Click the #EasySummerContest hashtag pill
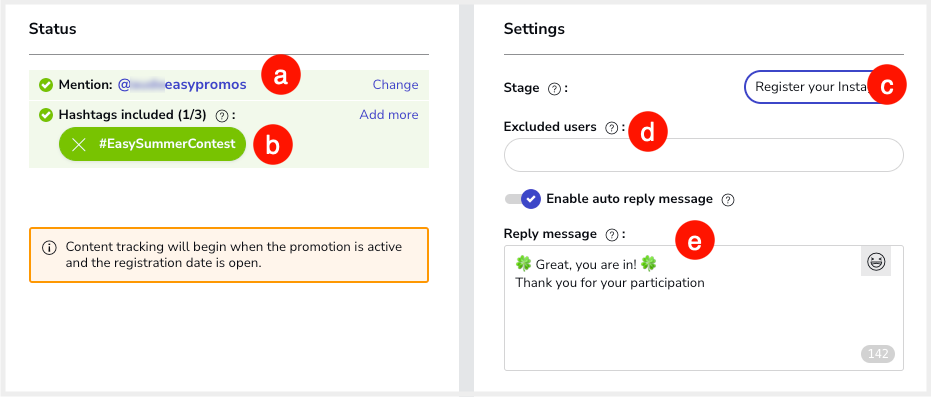This screenshot has height=397, width=931. coord(152,144)
